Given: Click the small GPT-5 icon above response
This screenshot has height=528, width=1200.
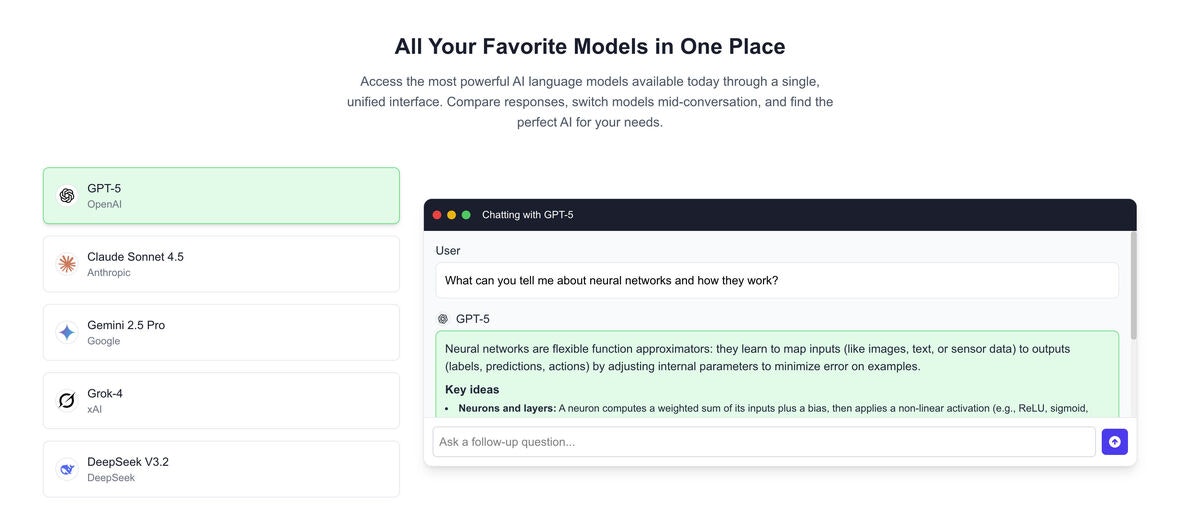Looking at the screenshot, I should [x=443, y=319].
